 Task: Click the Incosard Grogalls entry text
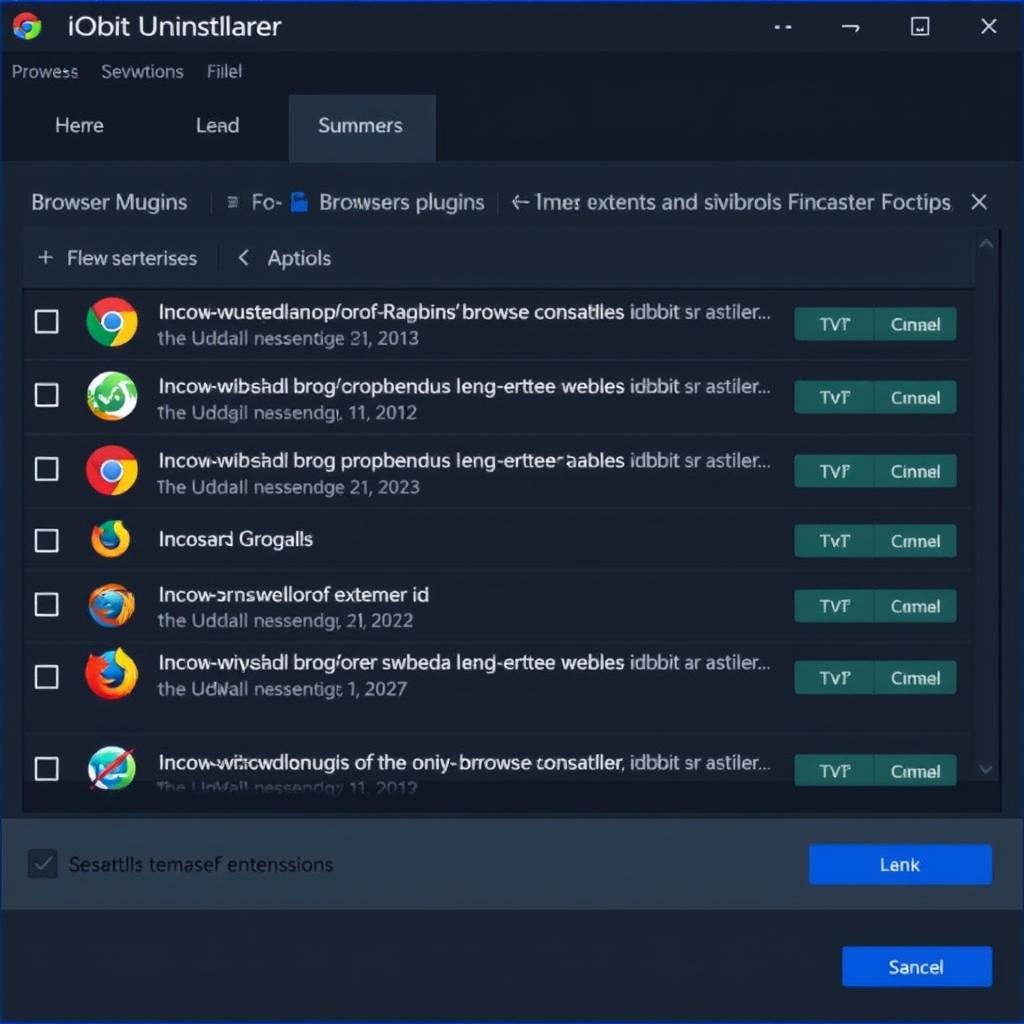click(x=235, y=539)
